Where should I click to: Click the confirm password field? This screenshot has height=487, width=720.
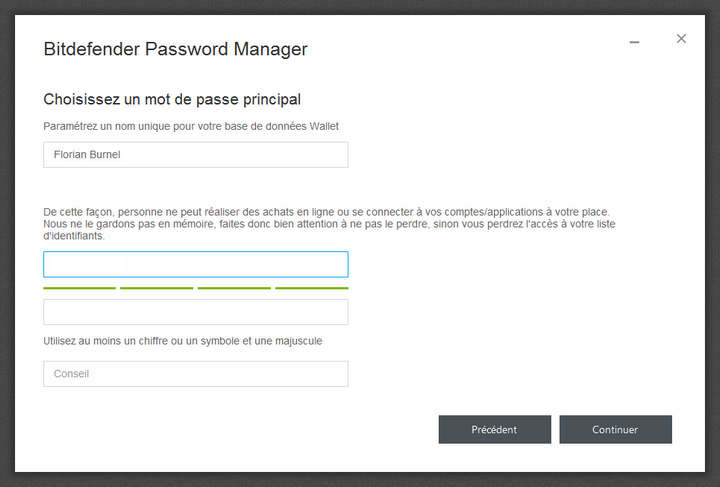coord(196,312)
